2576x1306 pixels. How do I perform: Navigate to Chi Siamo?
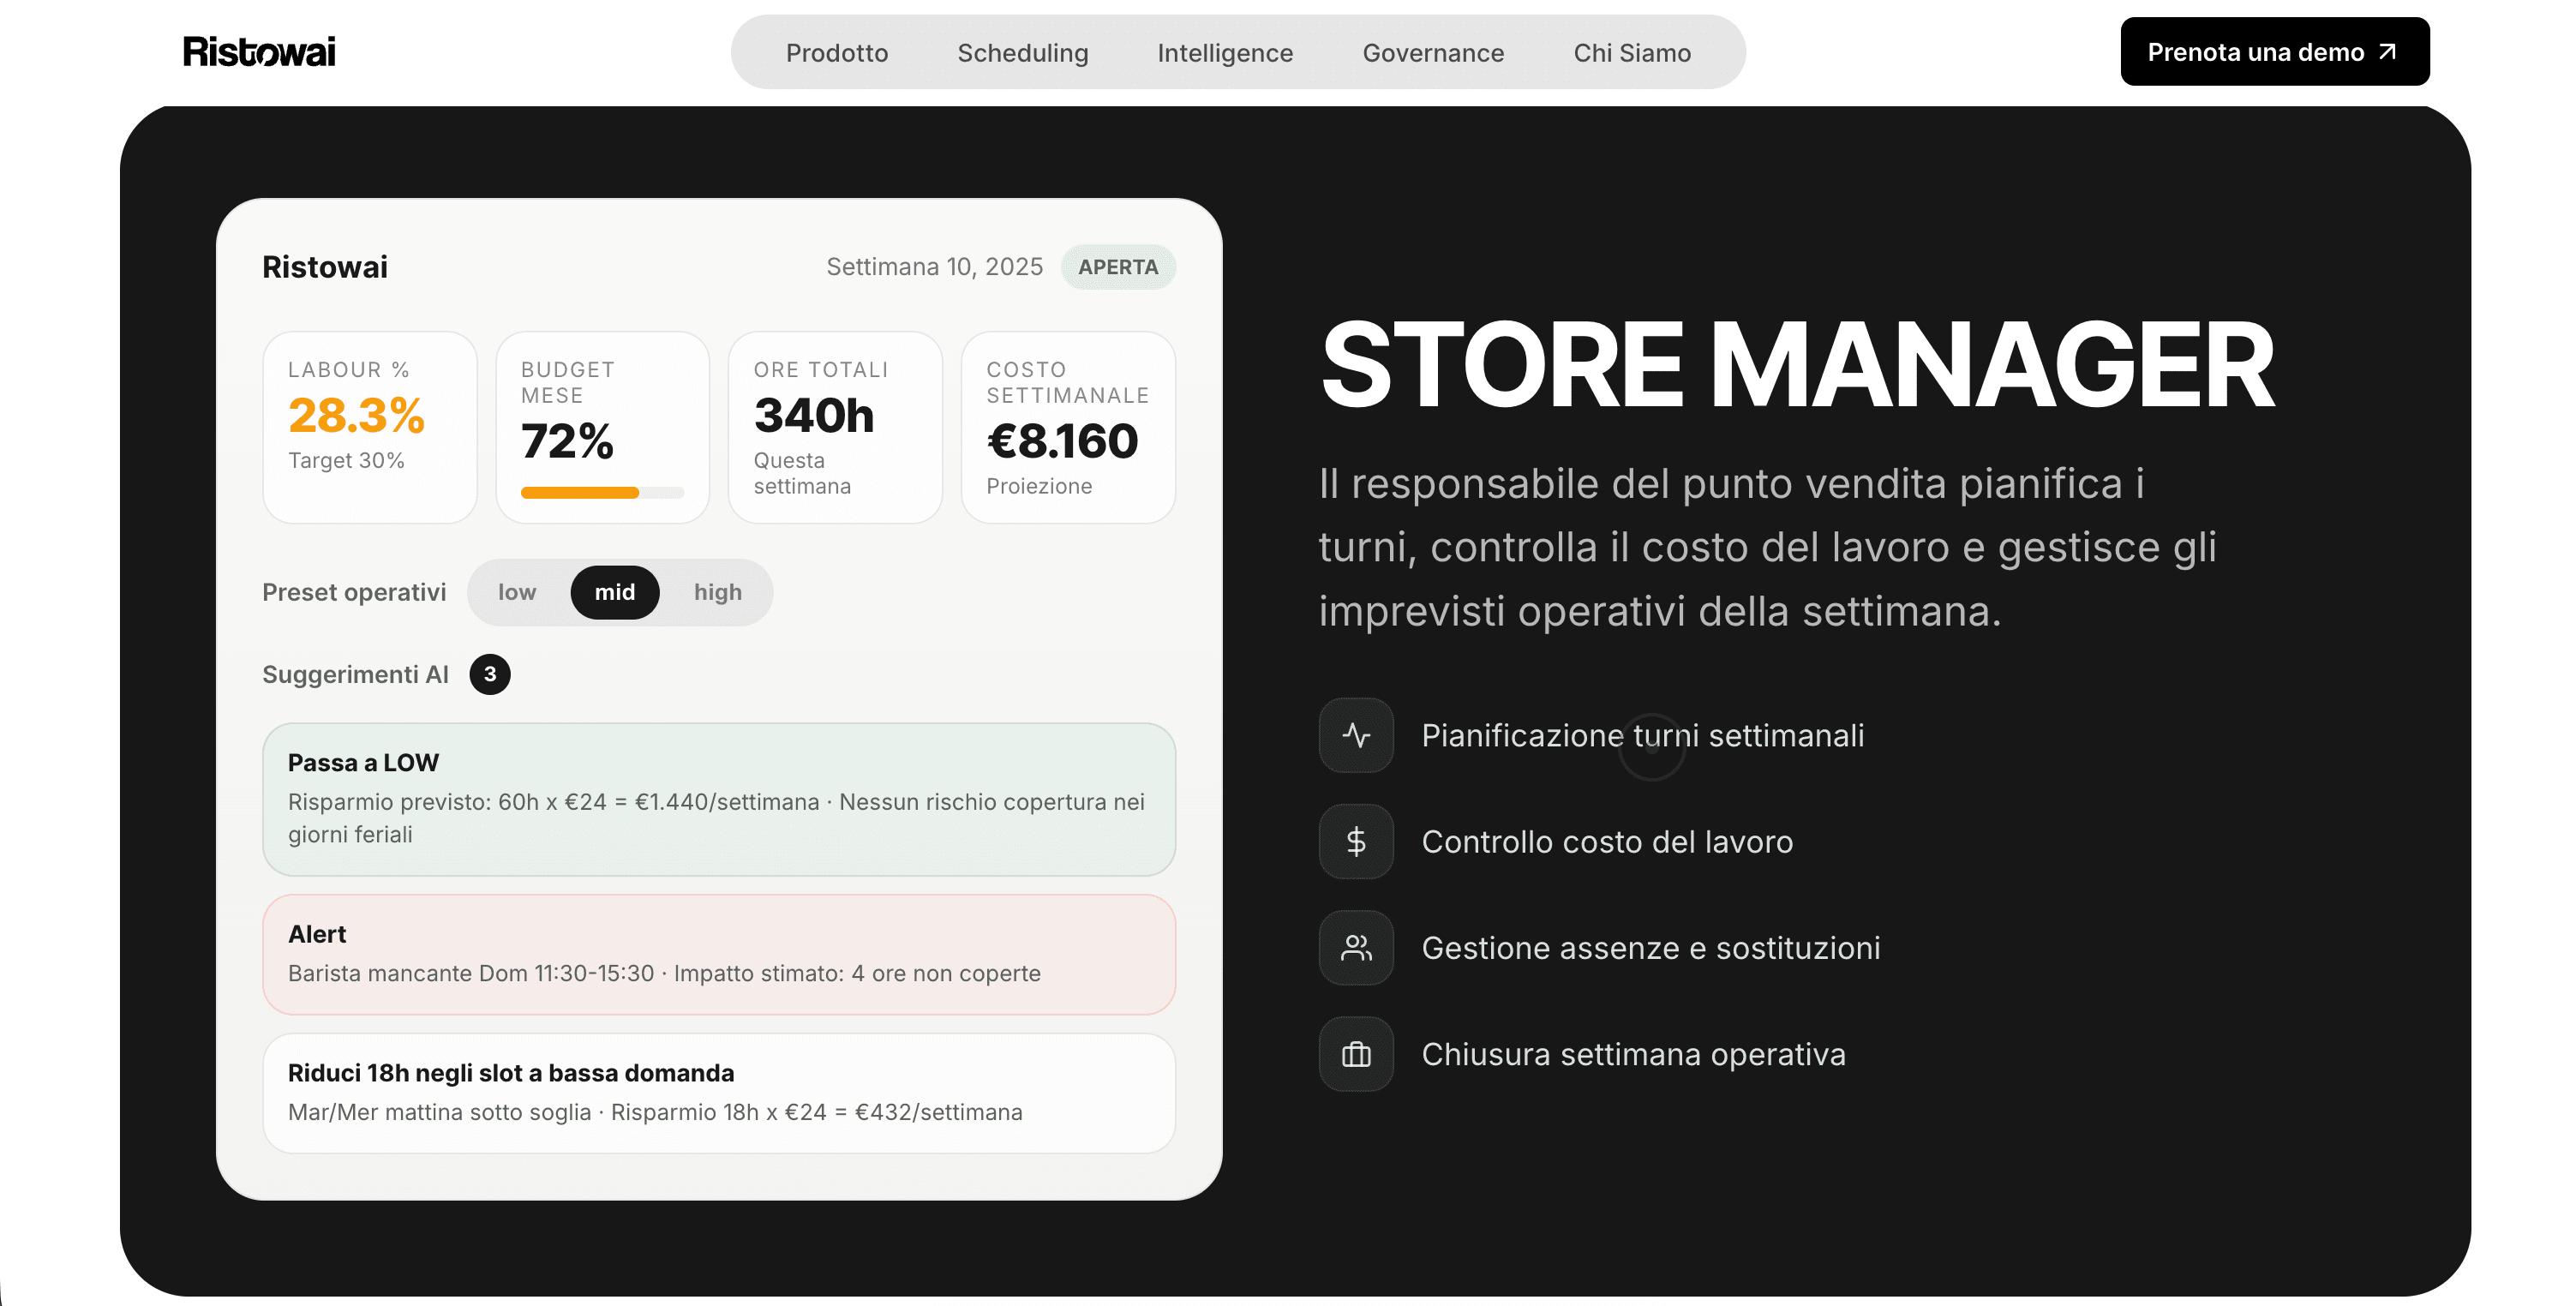pyautogui.click(x=1632, y=53)
